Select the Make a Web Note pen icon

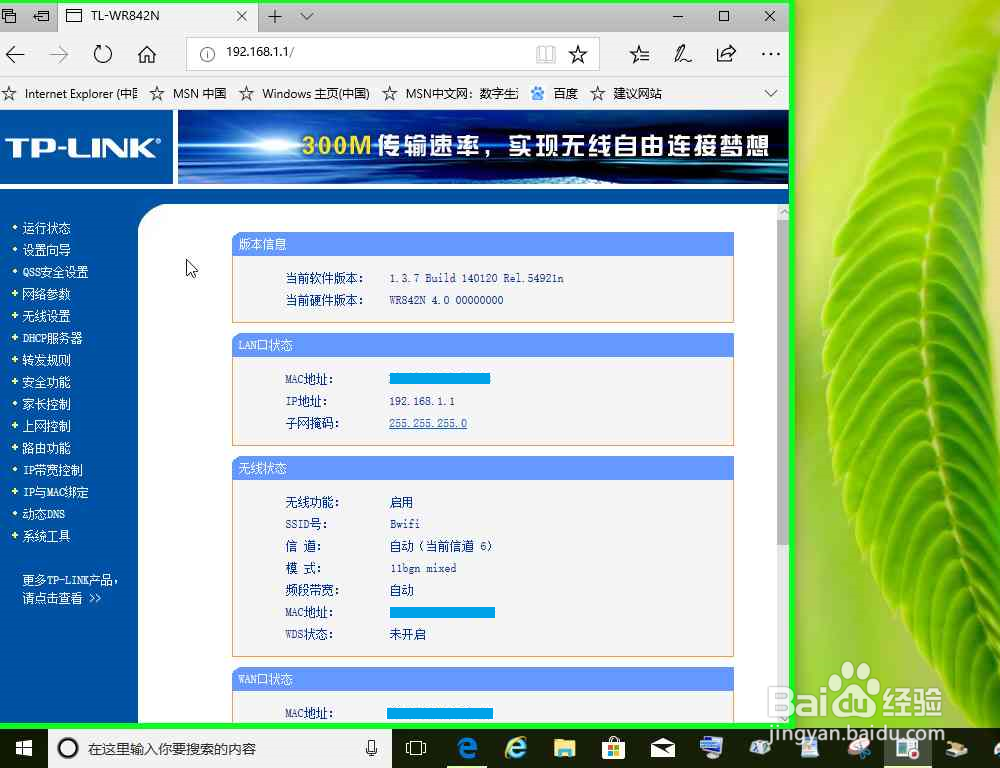click(x=683, y=54)
